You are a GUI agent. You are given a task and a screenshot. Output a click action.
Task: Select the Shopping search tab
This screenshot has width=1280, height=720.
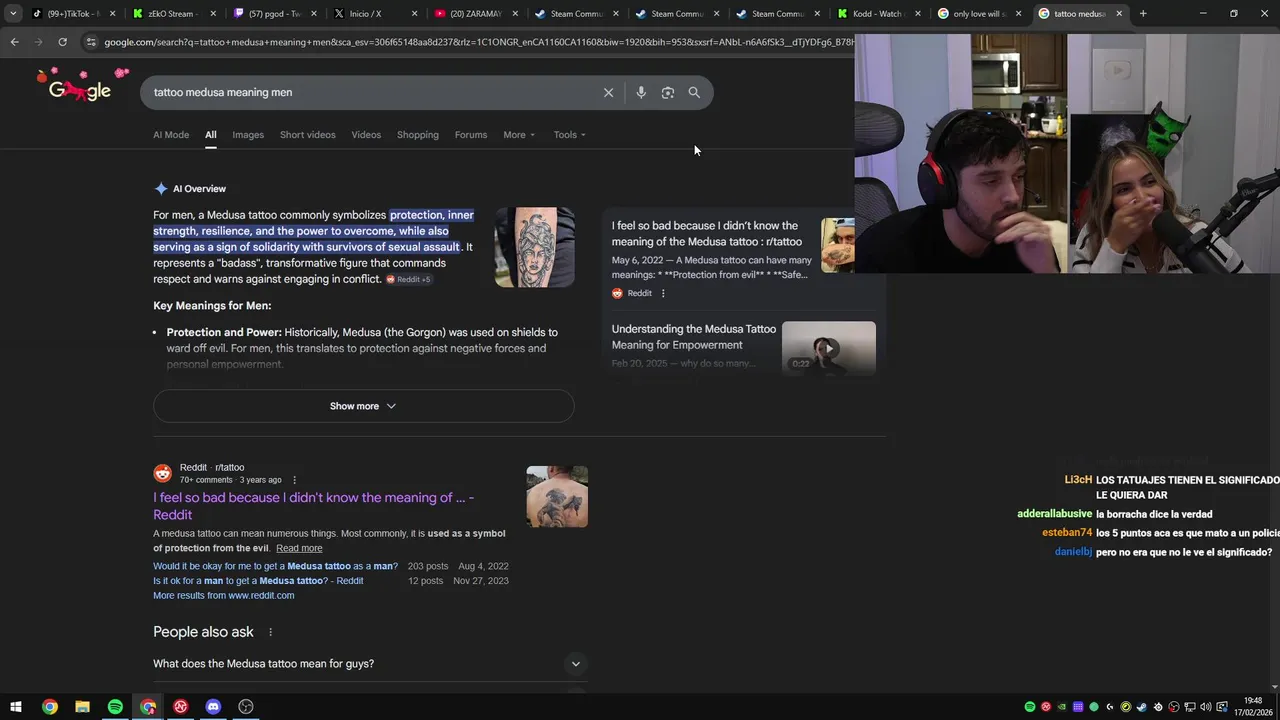click(x=418, y=135)
